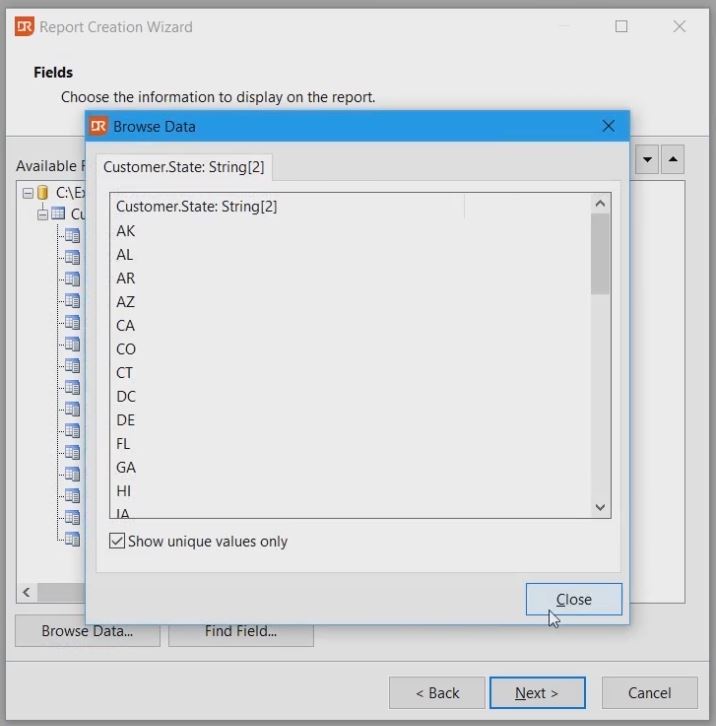Toggle Show unique values only checkbox

118,541
